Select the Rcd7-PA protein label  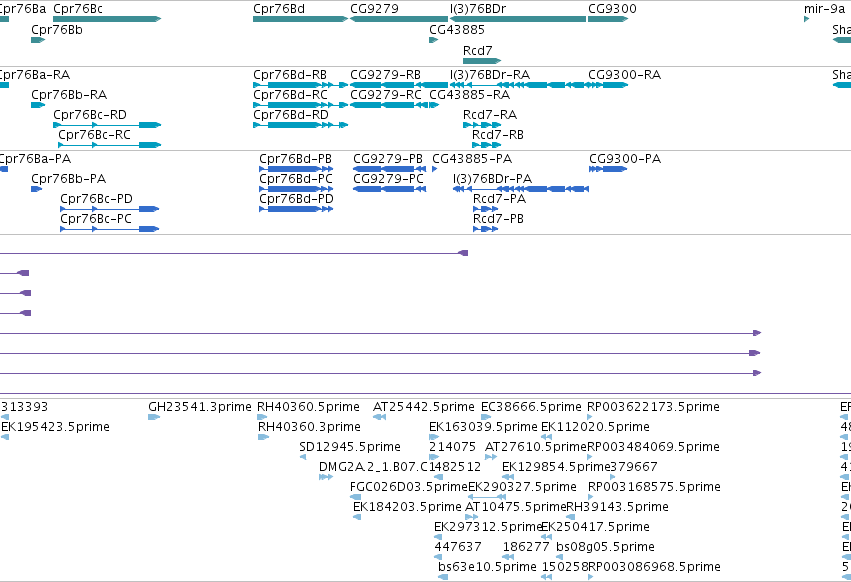pyautogui.click(x=499, y=199)
